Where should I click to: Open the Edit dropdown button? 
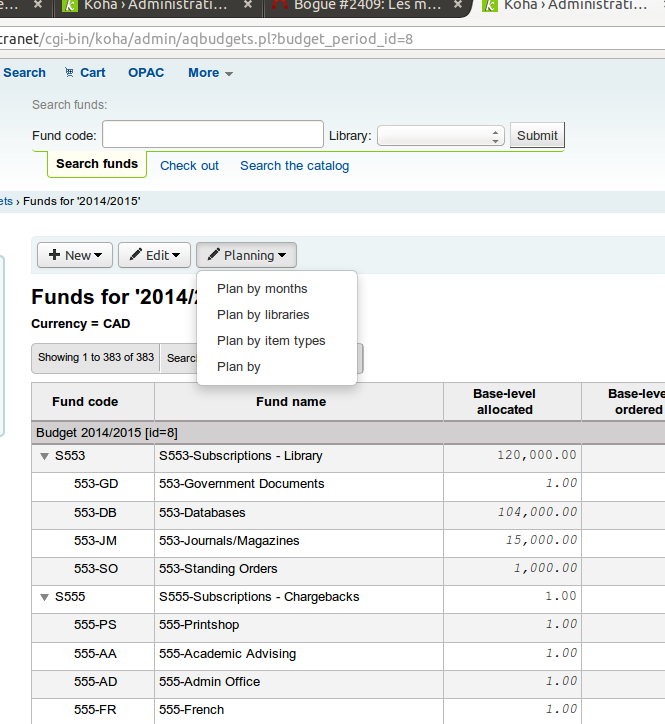coord(154,255)
